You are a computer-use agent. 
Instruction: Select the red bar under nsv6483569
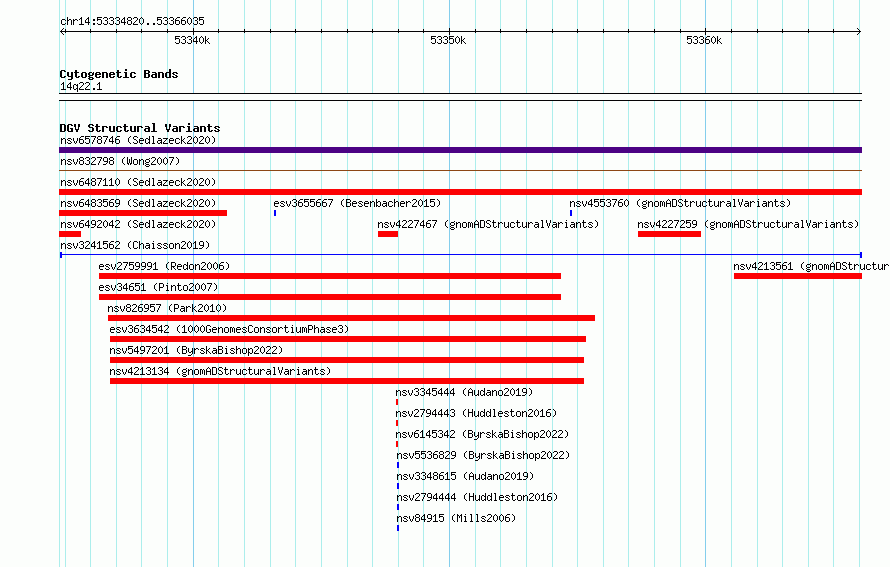coord(143,213)
